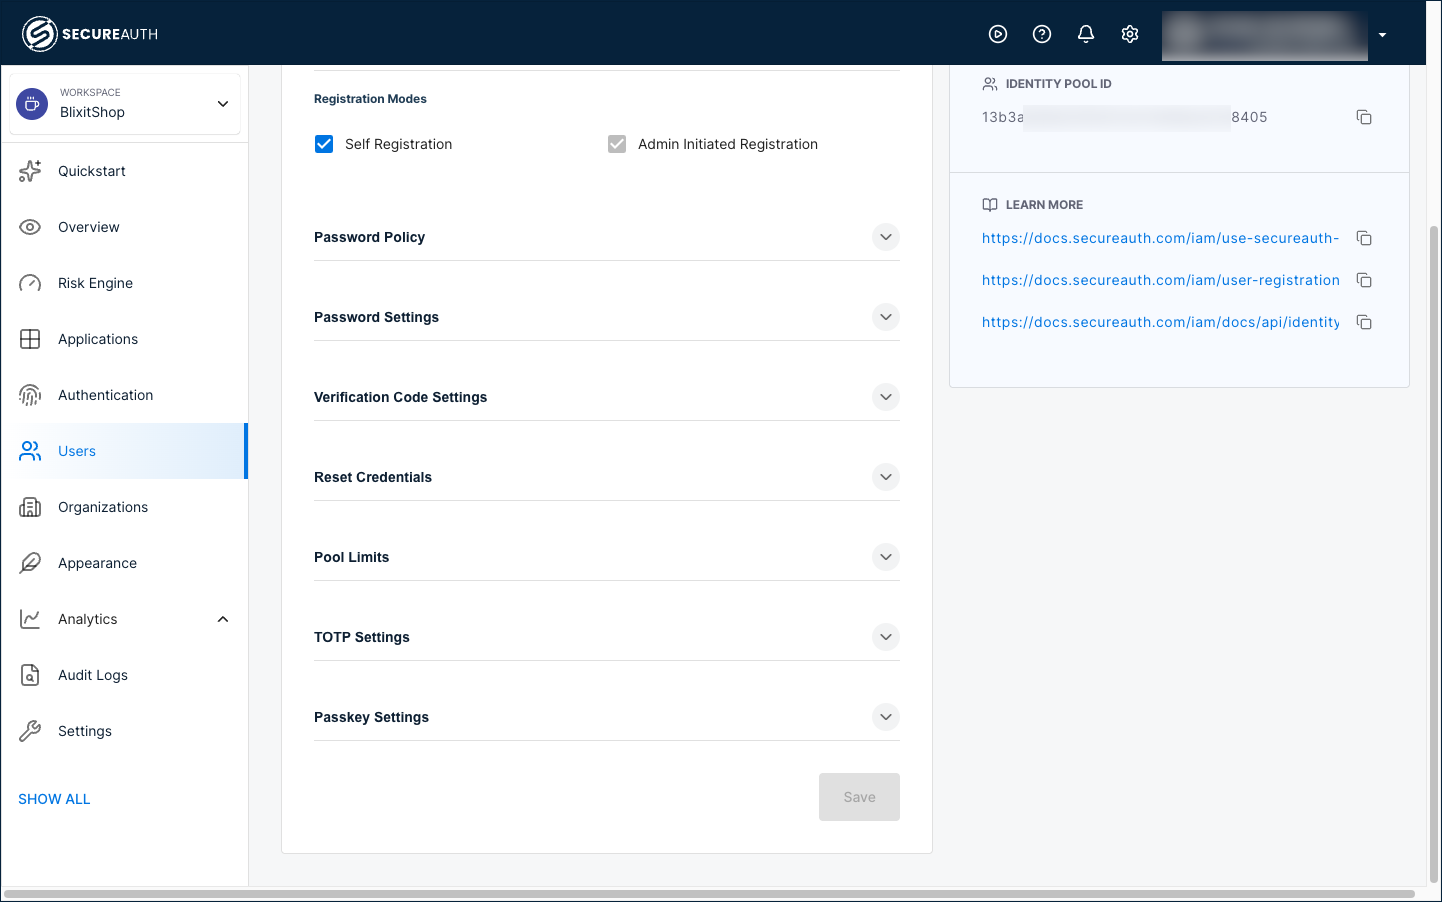
Task: Open Applications page
Action: pos(124,339)
